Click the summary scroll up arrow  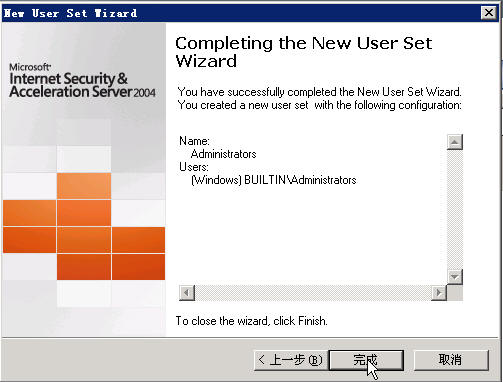[x=455, y=142]
